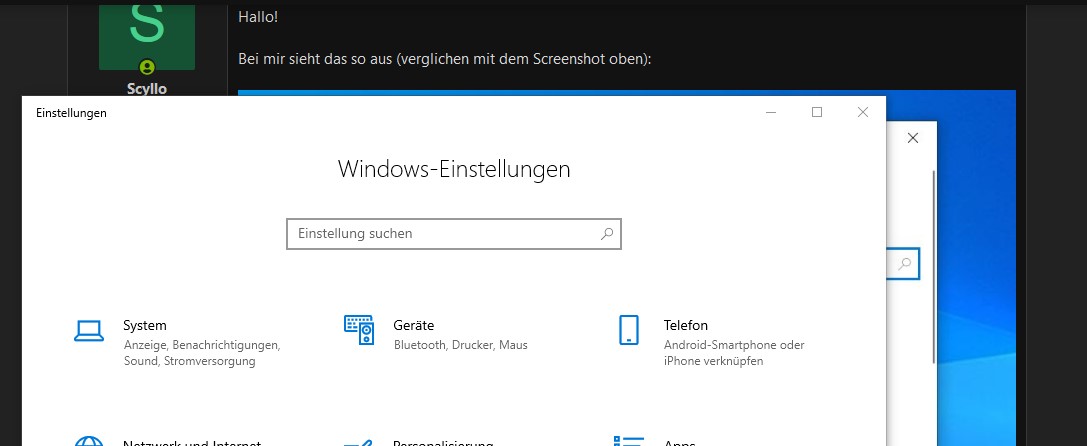1087x446 pixels.
Task: Click the 'Hallo!' forum post text
Action: pyautogui.click(x=258, y=17)
